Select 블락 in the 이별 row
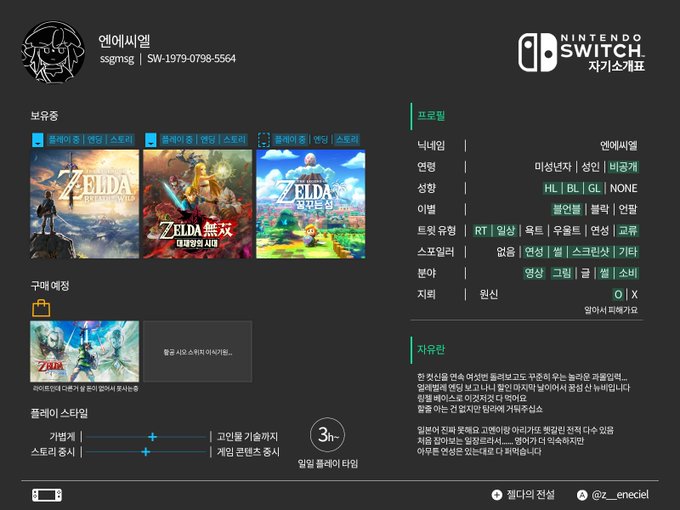This screenshot has width=680, height=510. point(600,209)
